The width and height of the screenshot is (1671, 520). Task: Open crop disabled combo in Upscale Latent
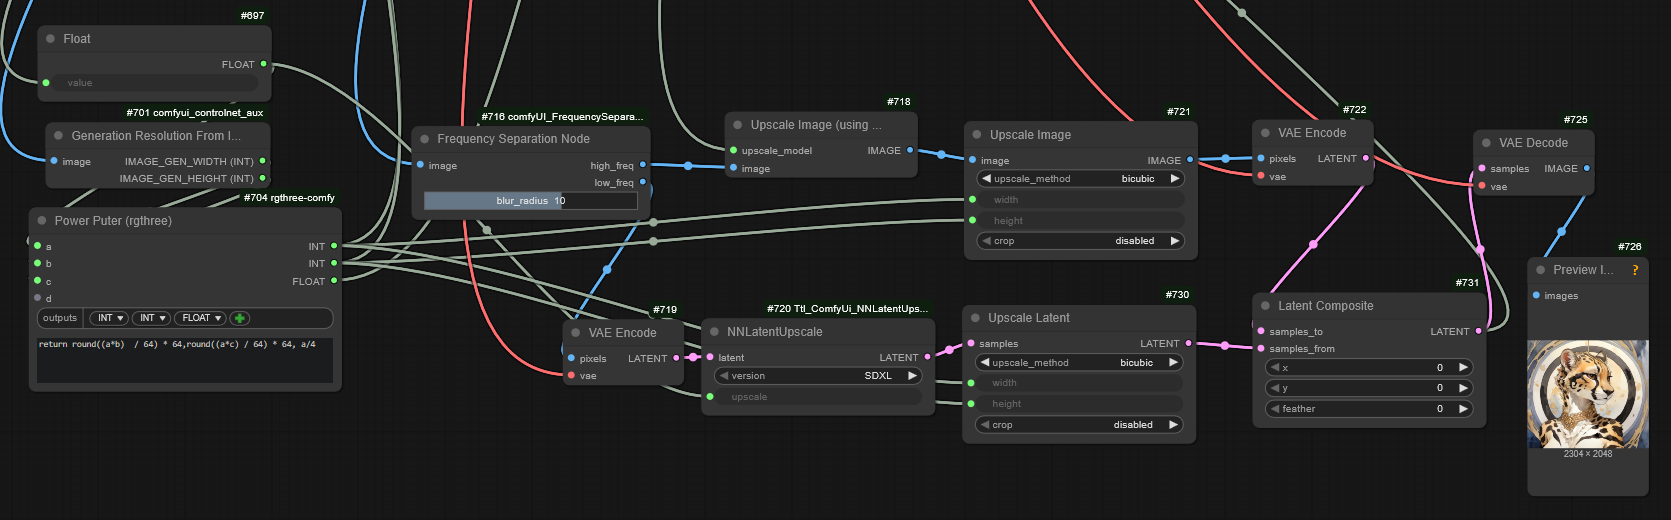point(1079,425)
